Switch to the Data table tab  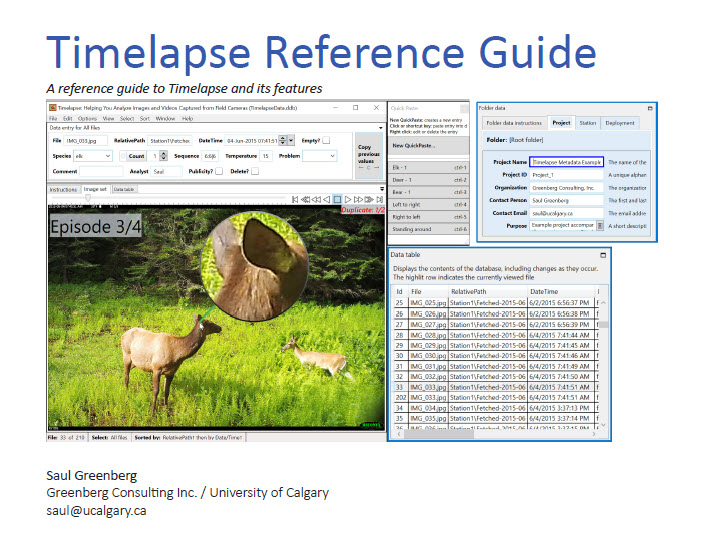point(124,189)
